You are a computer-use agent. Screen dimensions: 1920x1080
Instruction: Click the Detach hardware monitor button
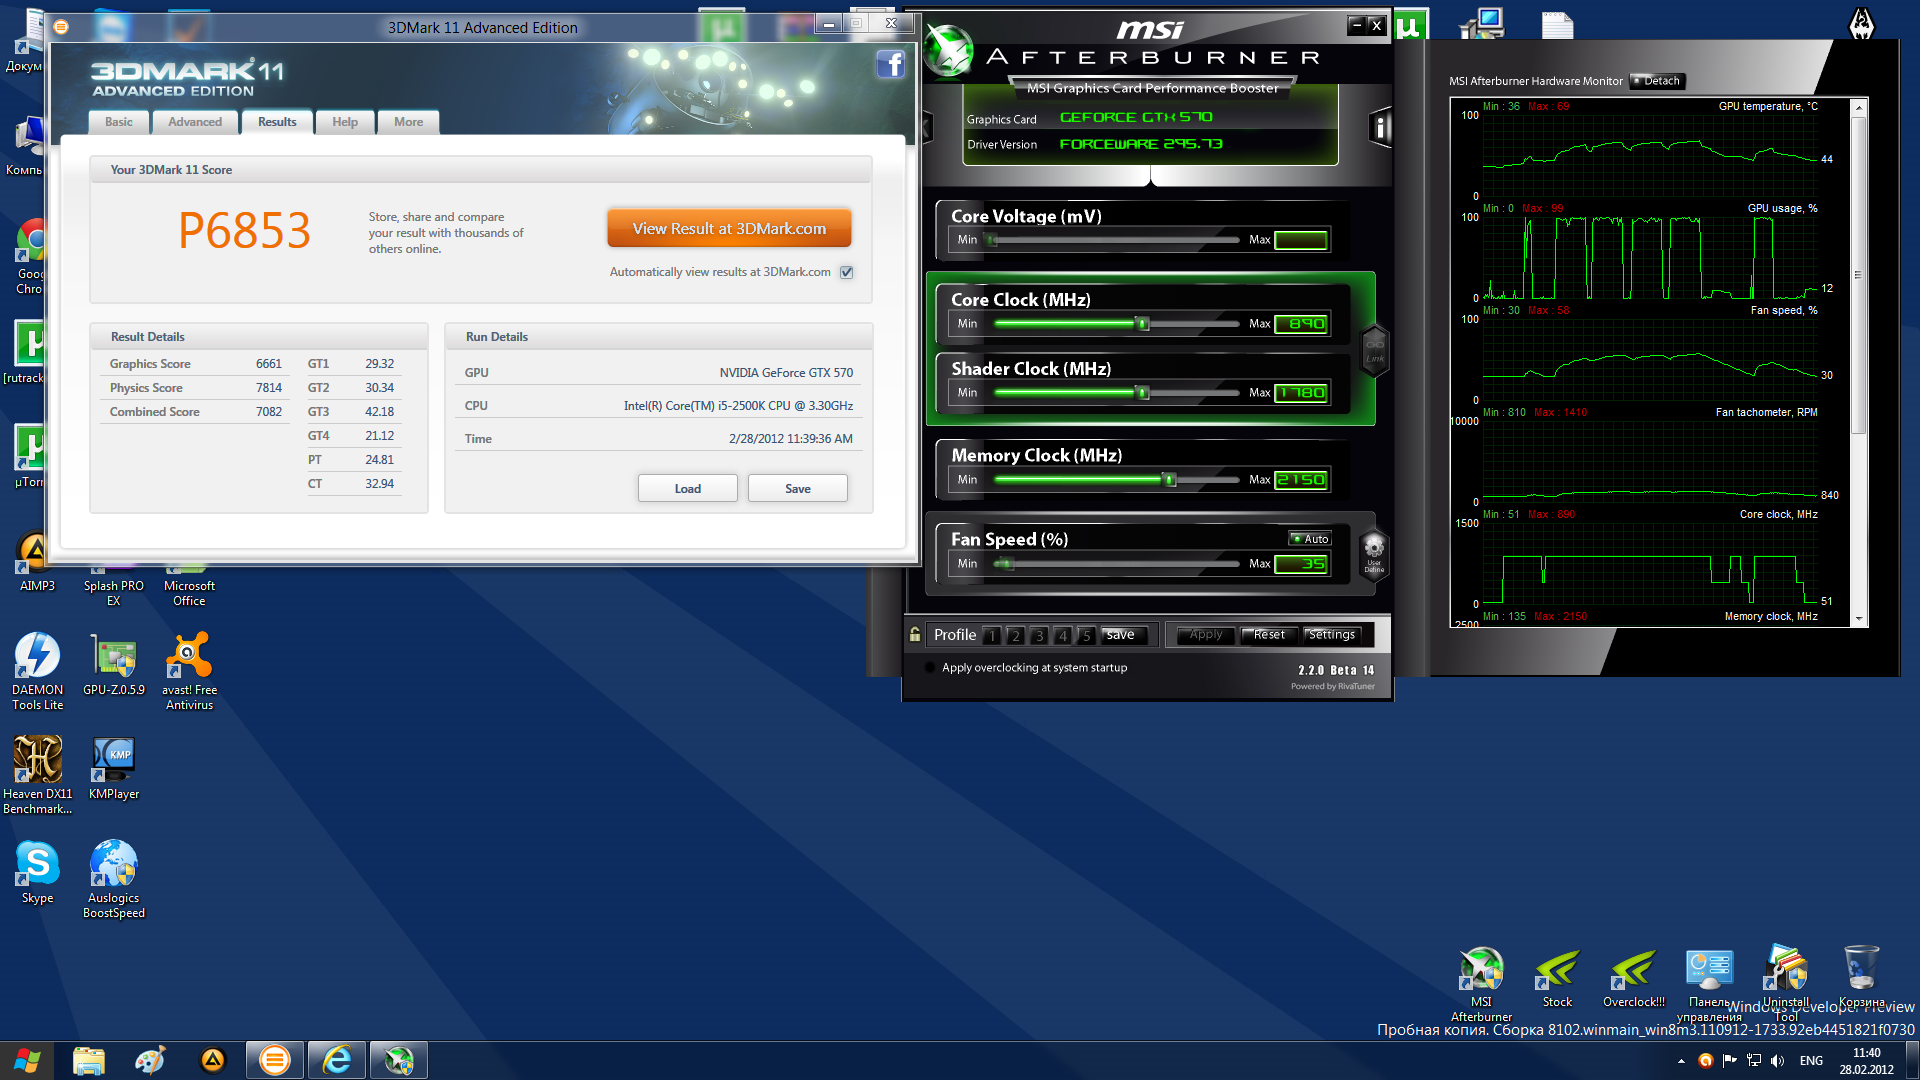click(x=1657, y=81)
